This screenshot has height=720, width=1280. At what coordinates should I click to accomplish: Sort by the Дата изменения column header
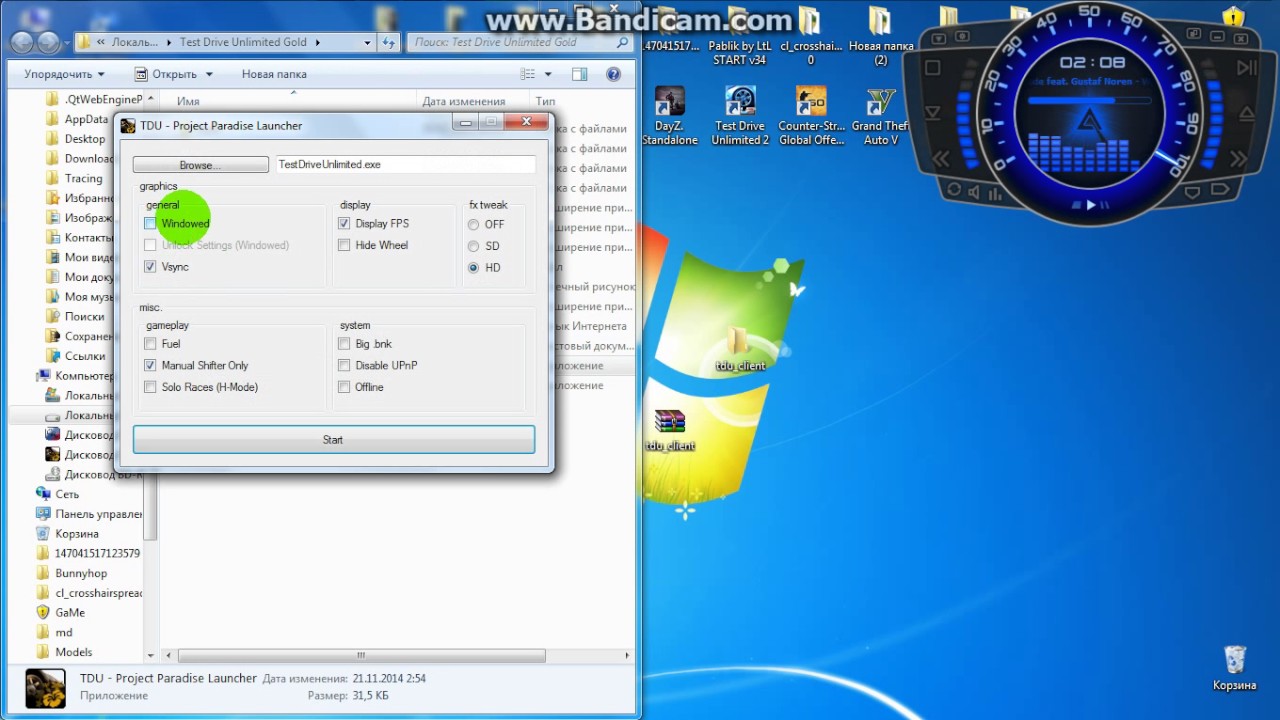pyautogui.click(x=463, y=101)
